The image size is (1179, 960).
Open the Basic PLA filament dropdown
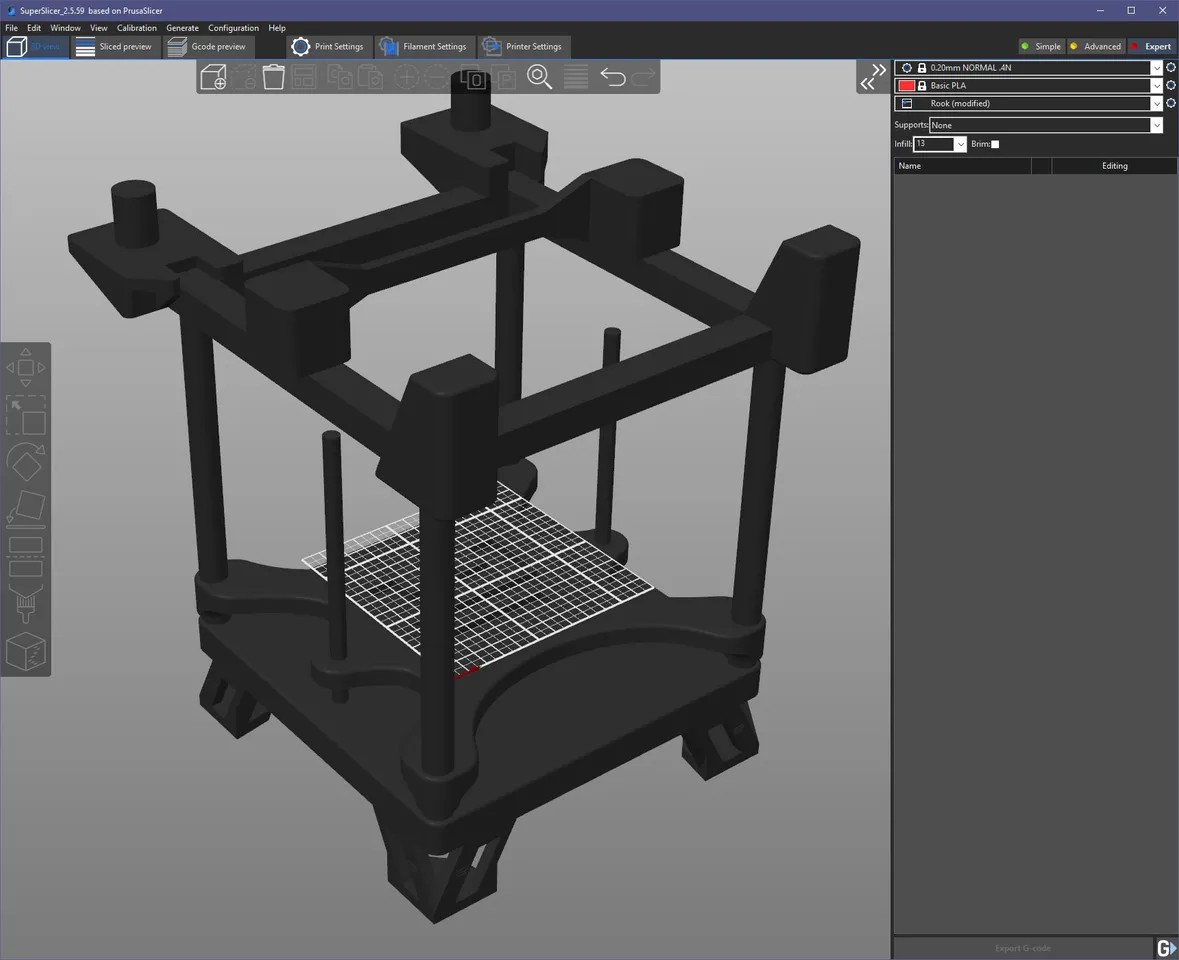tap(1029, 86)
